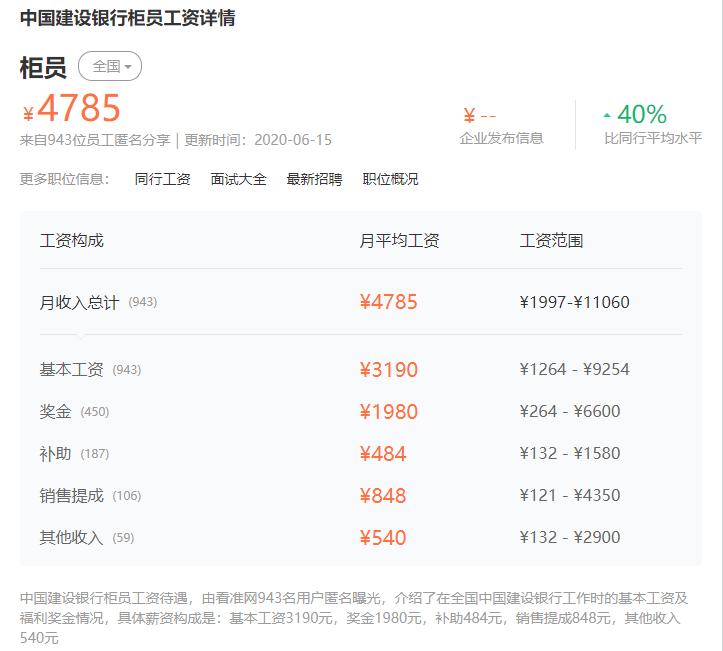The height and width of the screenshot is (651, 723).
Task: Click the ¥132 - ¥1580 range
Action: 570,453
